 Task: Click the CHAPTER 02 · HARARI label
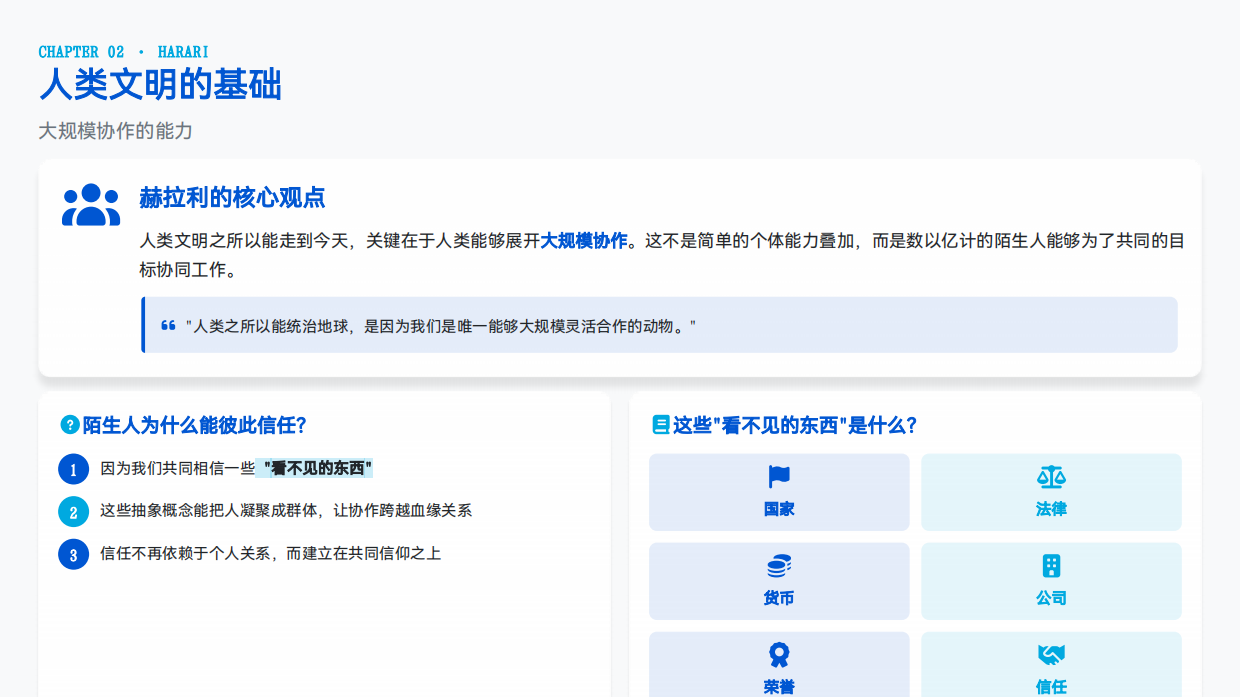pyautogui.click(x=122, y=51)
